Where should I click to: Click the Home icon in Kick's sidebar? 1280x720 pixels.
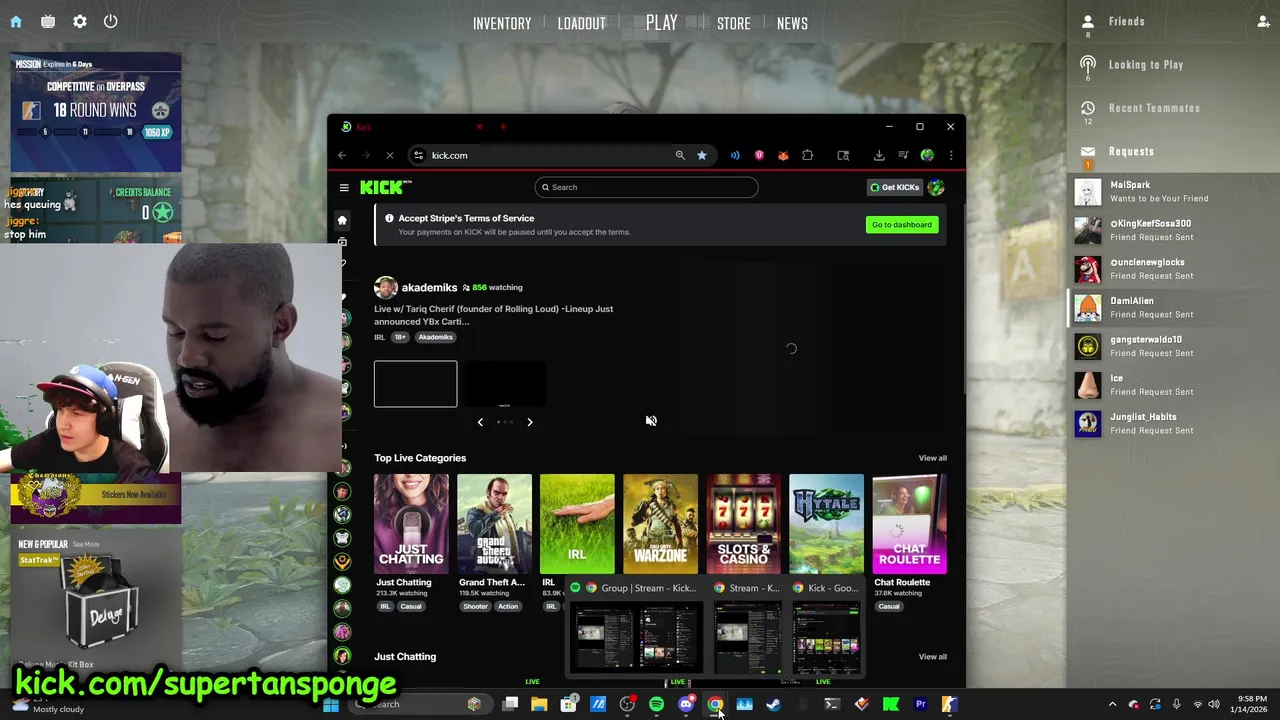pyautogui.click(x=342, y=220)
